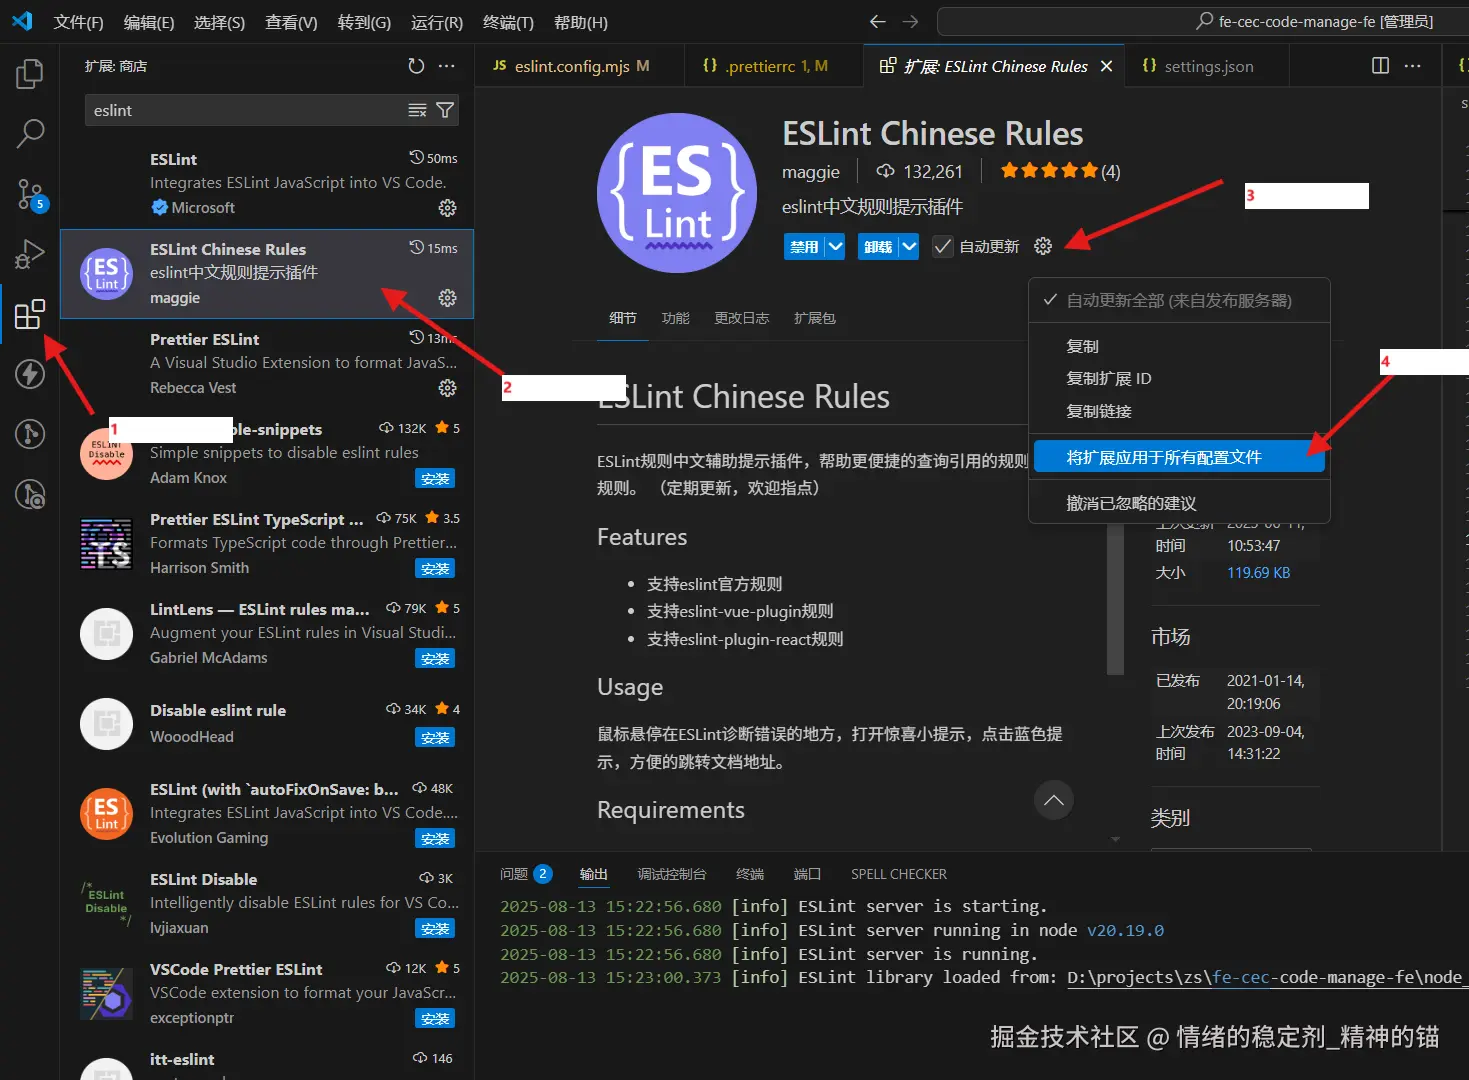Open the manage gear for the ESLint extension by Microsoft

tap(447, 208)
